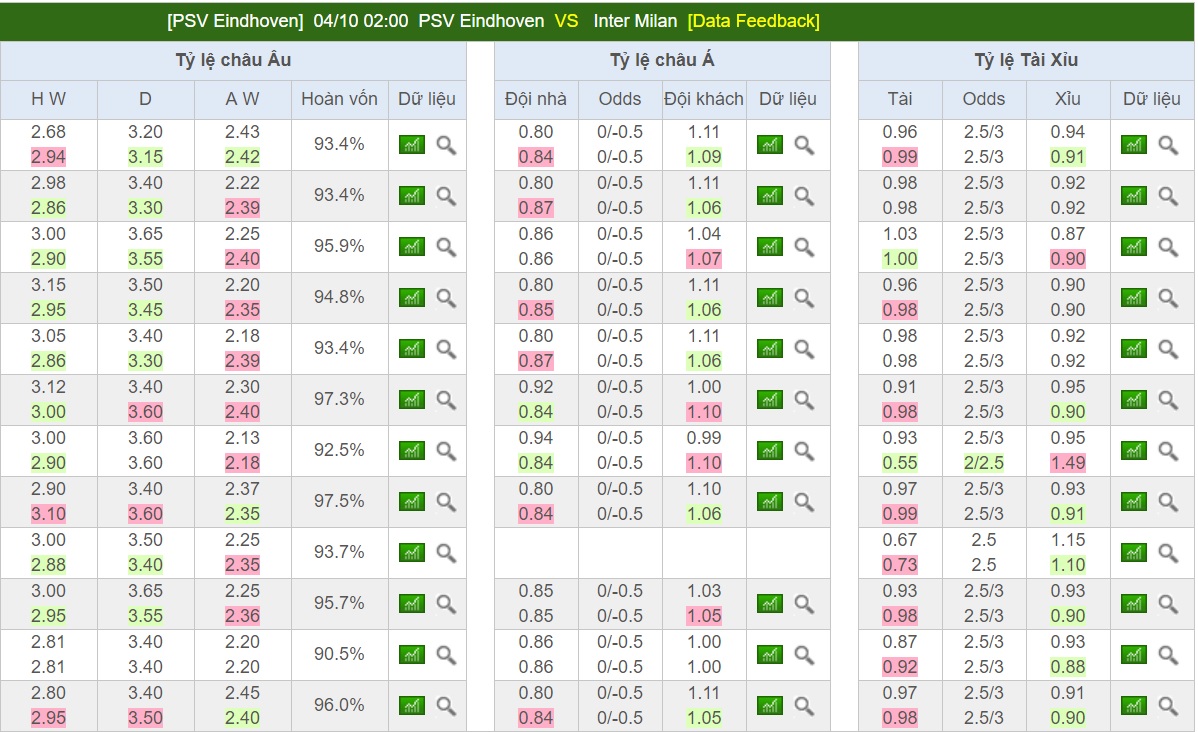Click magnifier icon in the 95.9% payout row
The height and width of the screenshot is (732, 1198).
pyautogui.click(x=446, y=247)
